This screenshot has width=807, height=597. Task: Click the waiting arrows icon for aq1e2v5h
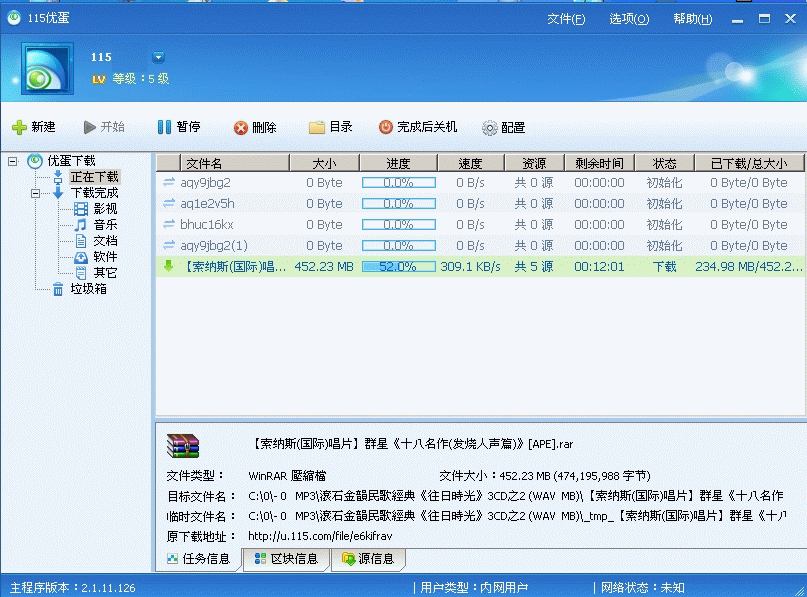[169, 203]
